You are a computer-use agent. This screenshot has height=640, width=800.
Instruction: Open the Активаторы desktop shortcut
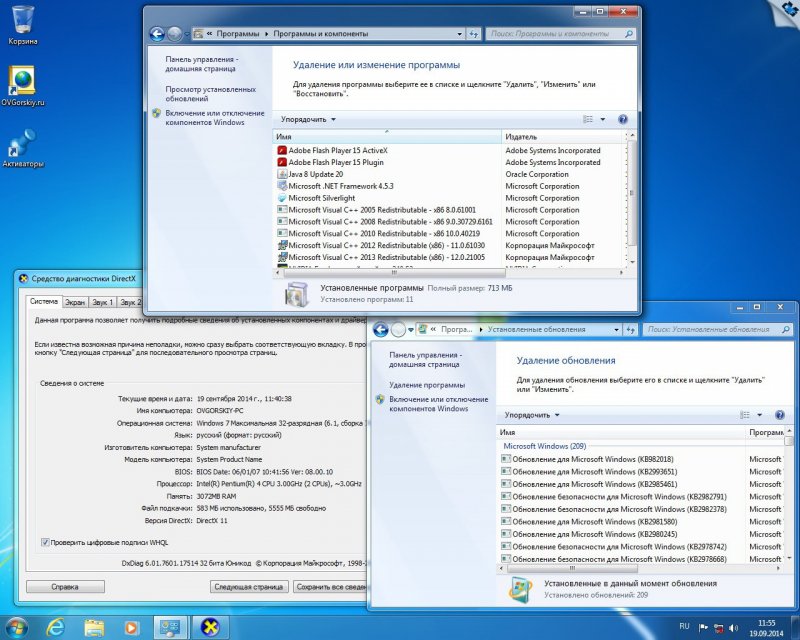coord(22,148)
